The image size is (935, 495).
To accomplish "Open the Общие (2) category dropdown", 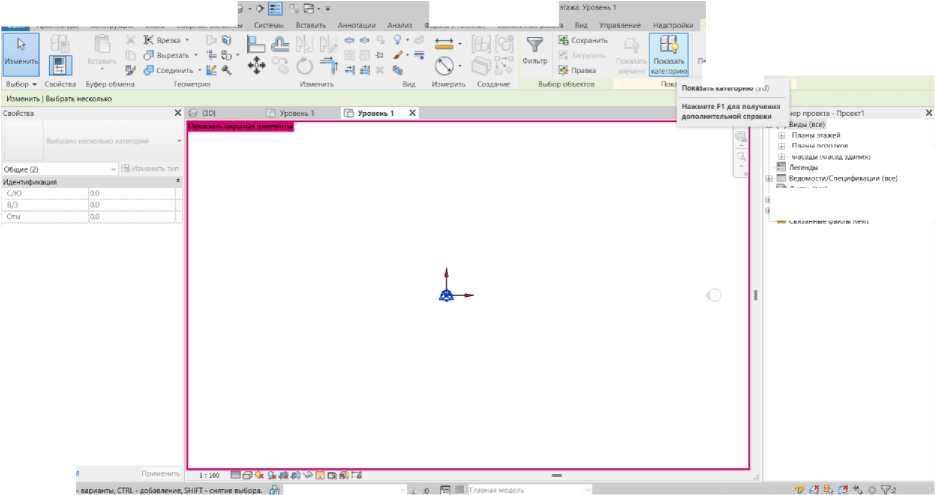I will coord(58,169).
